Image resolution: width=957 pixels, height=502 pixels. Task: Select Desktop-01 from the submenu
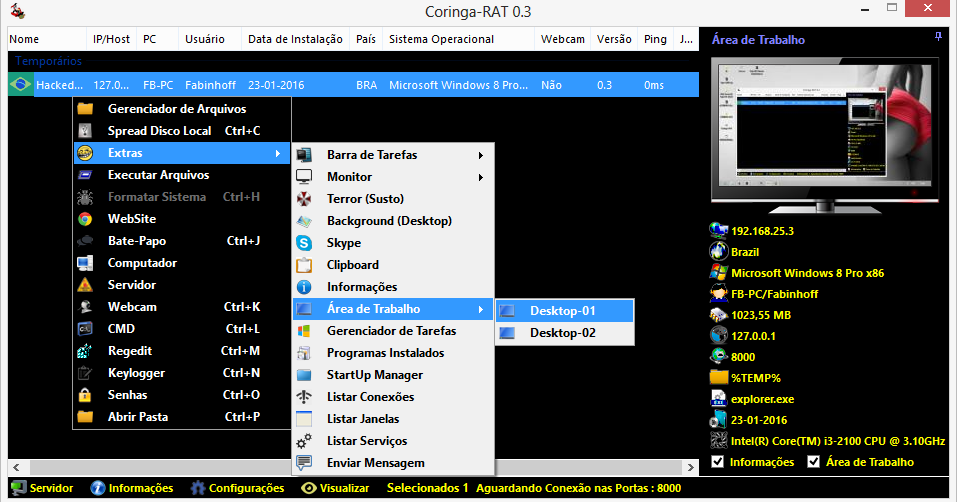point(565,311)
